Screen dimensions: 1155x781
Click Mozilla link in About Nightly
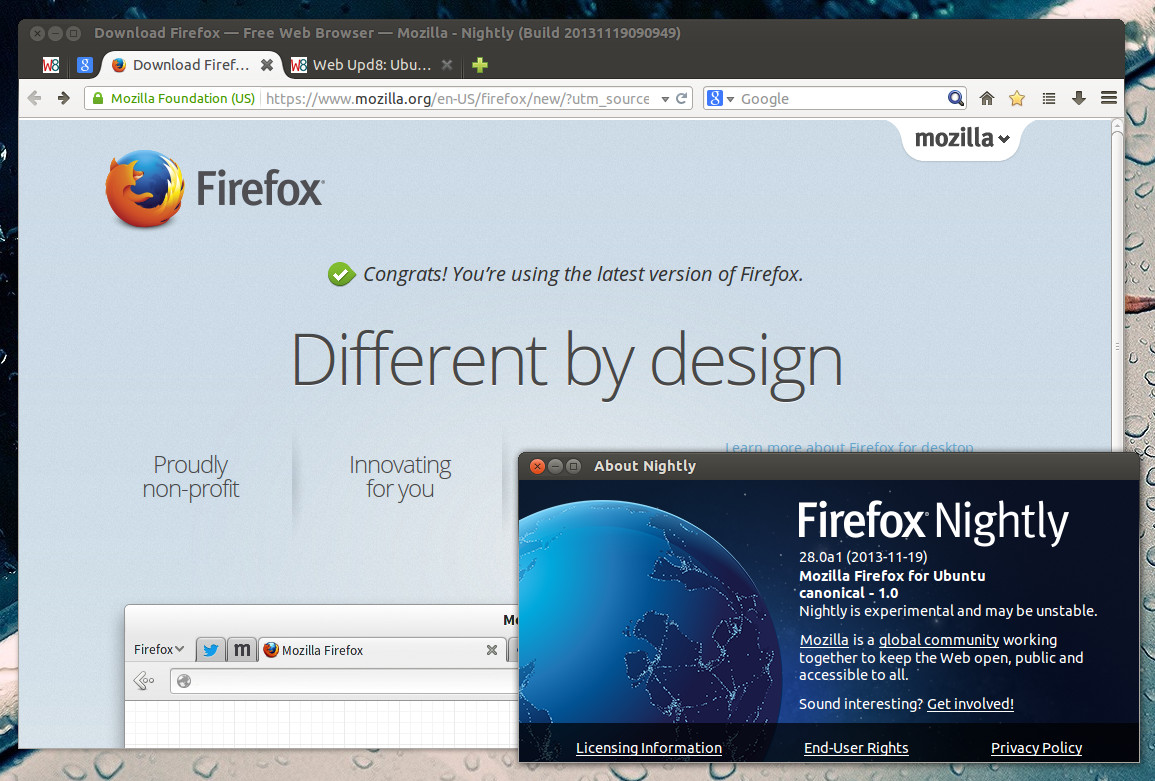[824, 640]
